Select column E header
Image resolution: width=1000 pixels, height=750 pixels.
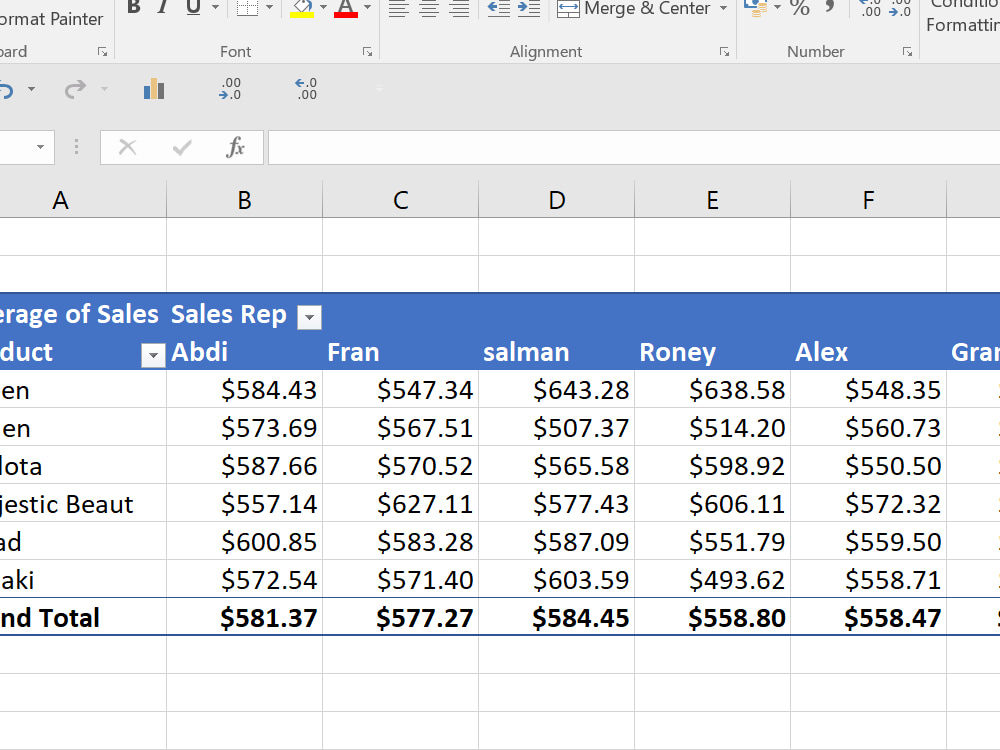712,200
